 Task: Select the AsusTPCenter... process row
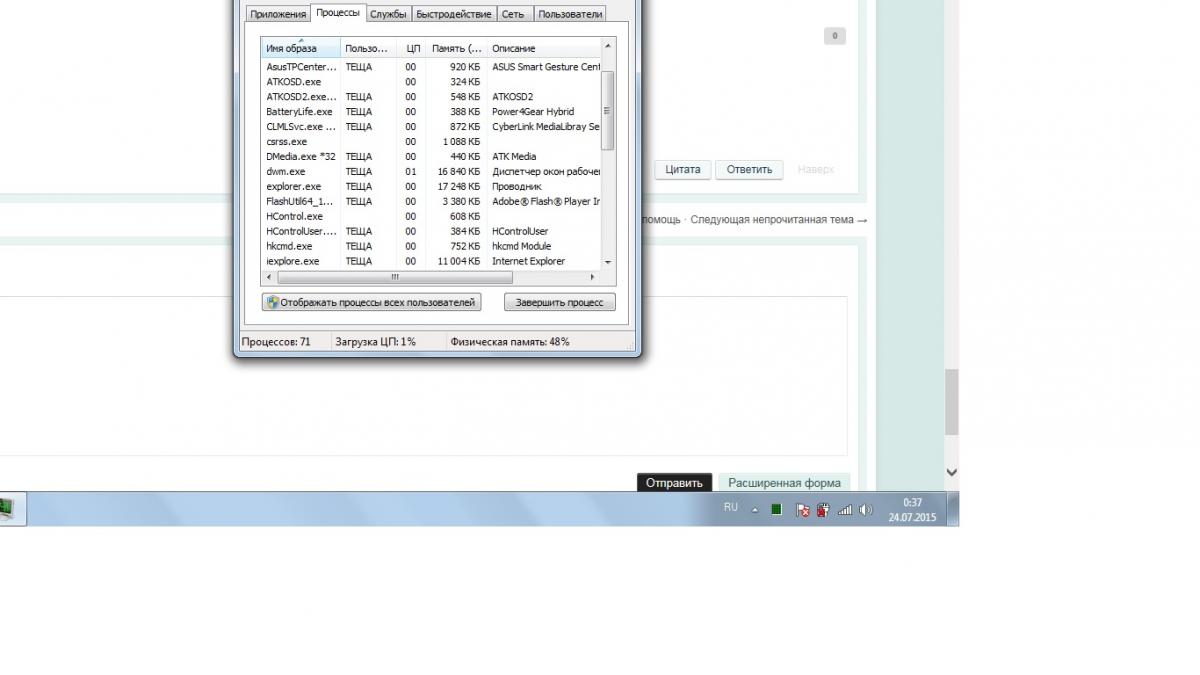(x=431, y=66)
